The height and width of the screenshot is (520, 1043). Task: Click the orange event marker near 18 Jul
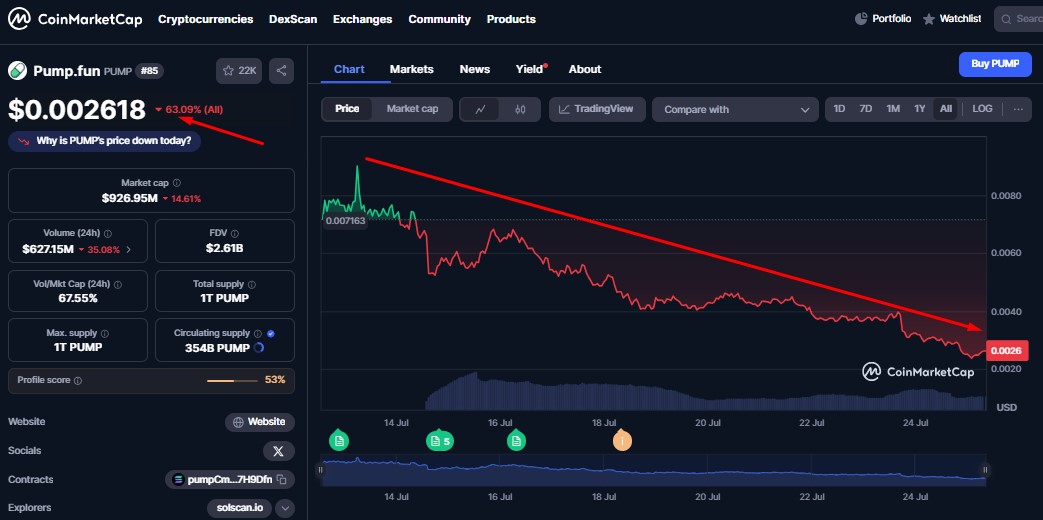[x=622, y=440]
